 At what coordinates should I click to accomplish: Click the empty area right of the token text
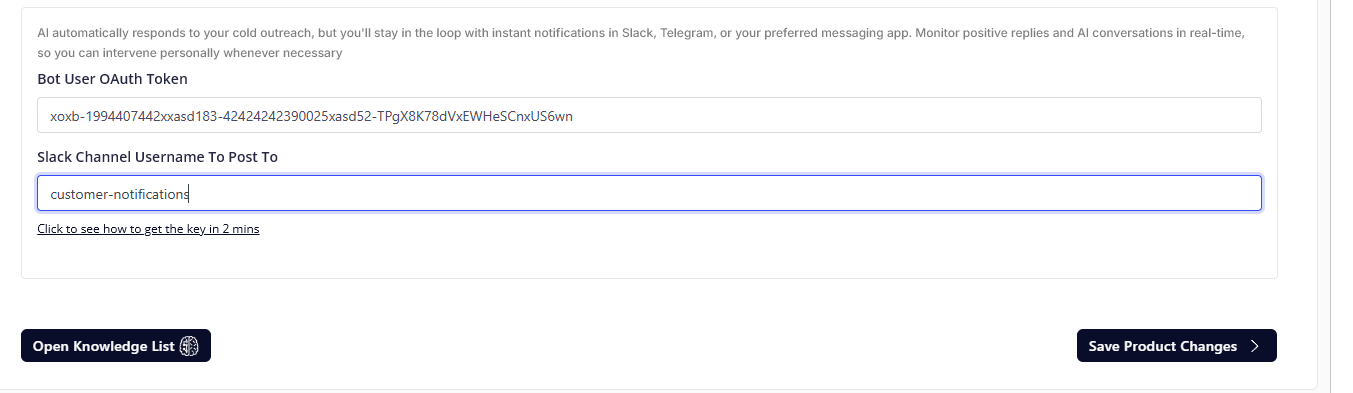[x=915, y=116]
